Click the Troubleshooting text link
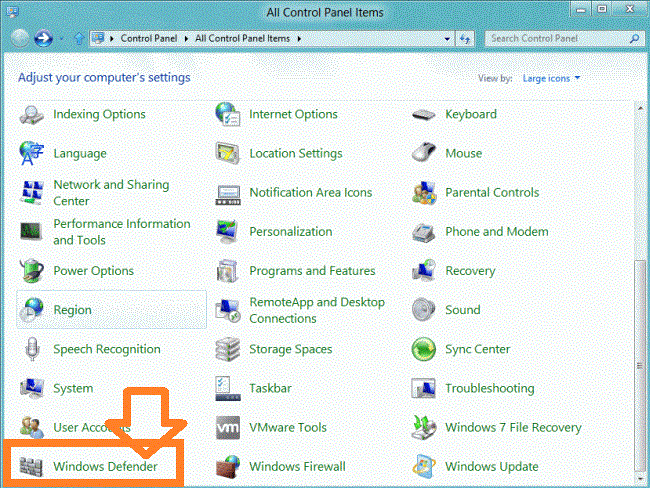Image resolution: width=650 pixels, height=488 pixels. point(490,388)
